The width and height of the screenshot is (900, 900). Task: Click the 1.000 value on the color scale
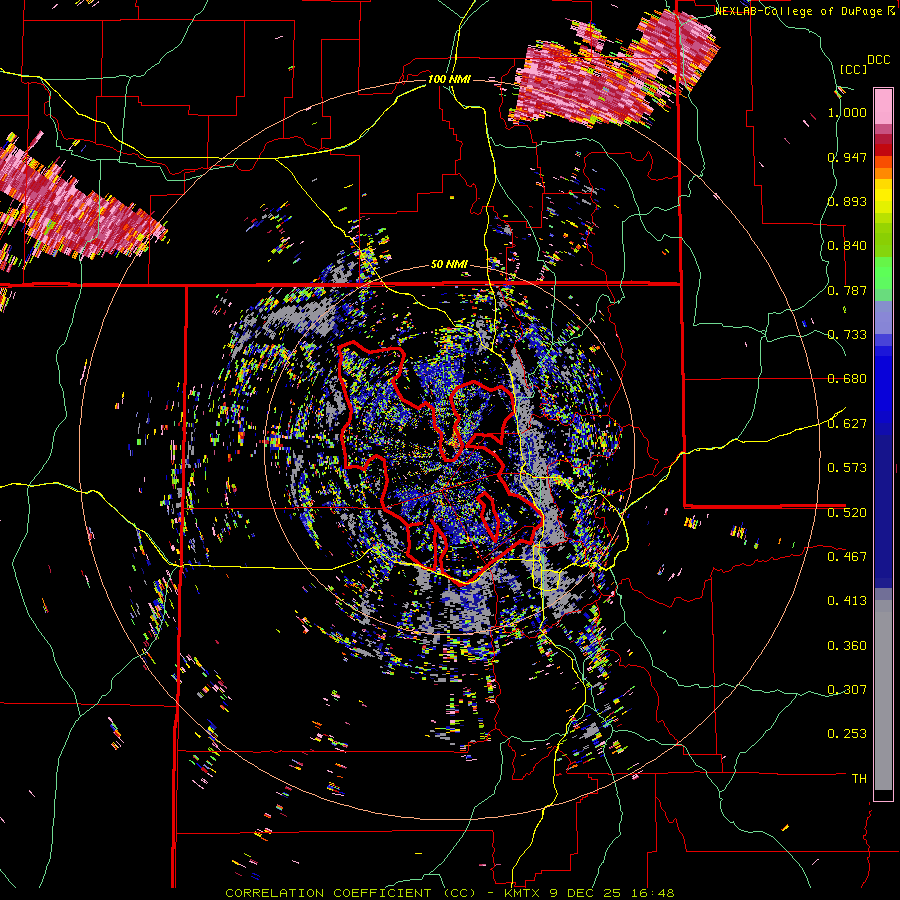coord(847,113)
